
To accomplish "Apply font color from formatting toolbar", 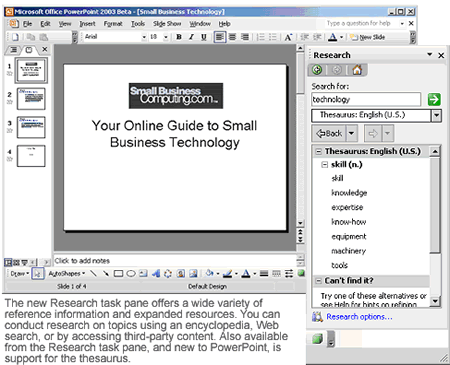I will pyautogui.click(x=333, y=37).
